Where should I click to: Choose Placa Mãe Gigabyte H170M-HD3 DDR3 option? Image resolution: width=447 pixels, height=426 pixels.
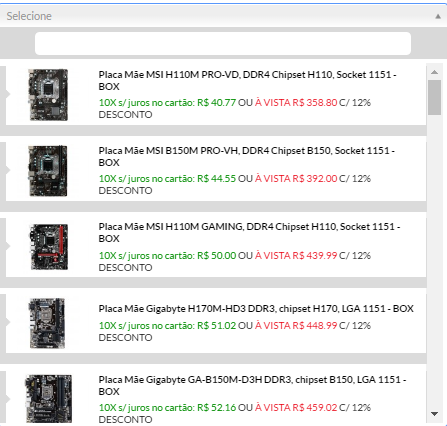[x=216, y=323]
